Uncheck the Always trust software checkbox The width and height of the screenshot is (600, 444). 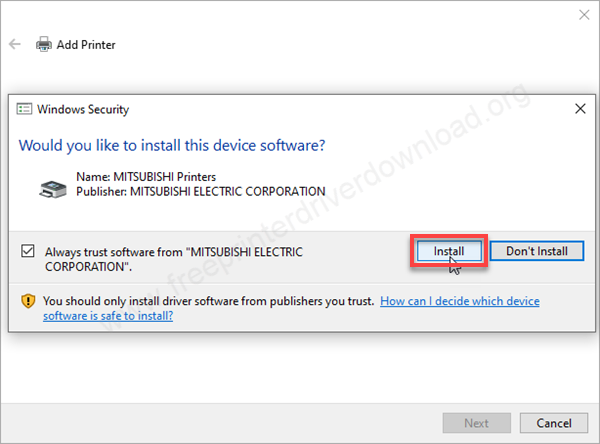point(27,251)
